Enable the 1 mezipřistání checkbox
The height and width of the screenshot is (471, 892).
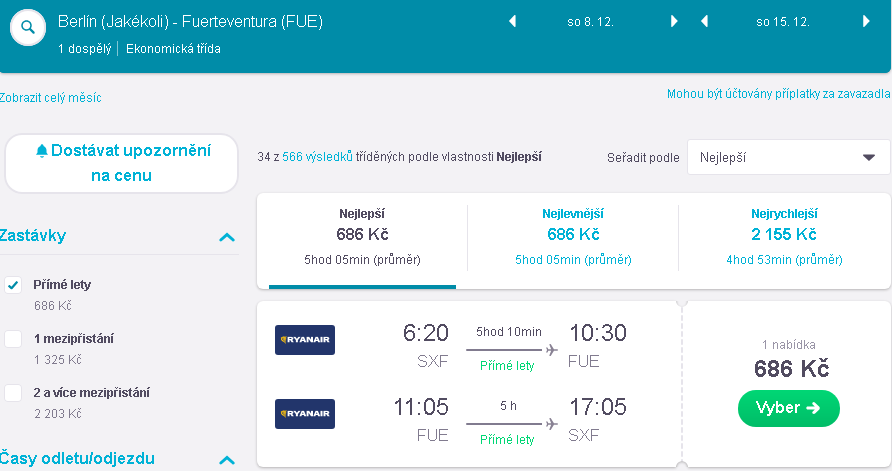click(13, 338)
